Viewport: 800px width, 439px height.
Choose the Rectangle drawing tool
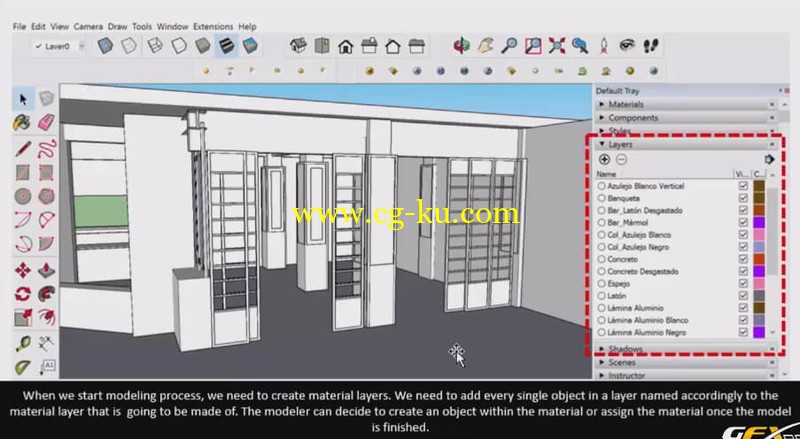pyautogui.click(x=22, y=173)
